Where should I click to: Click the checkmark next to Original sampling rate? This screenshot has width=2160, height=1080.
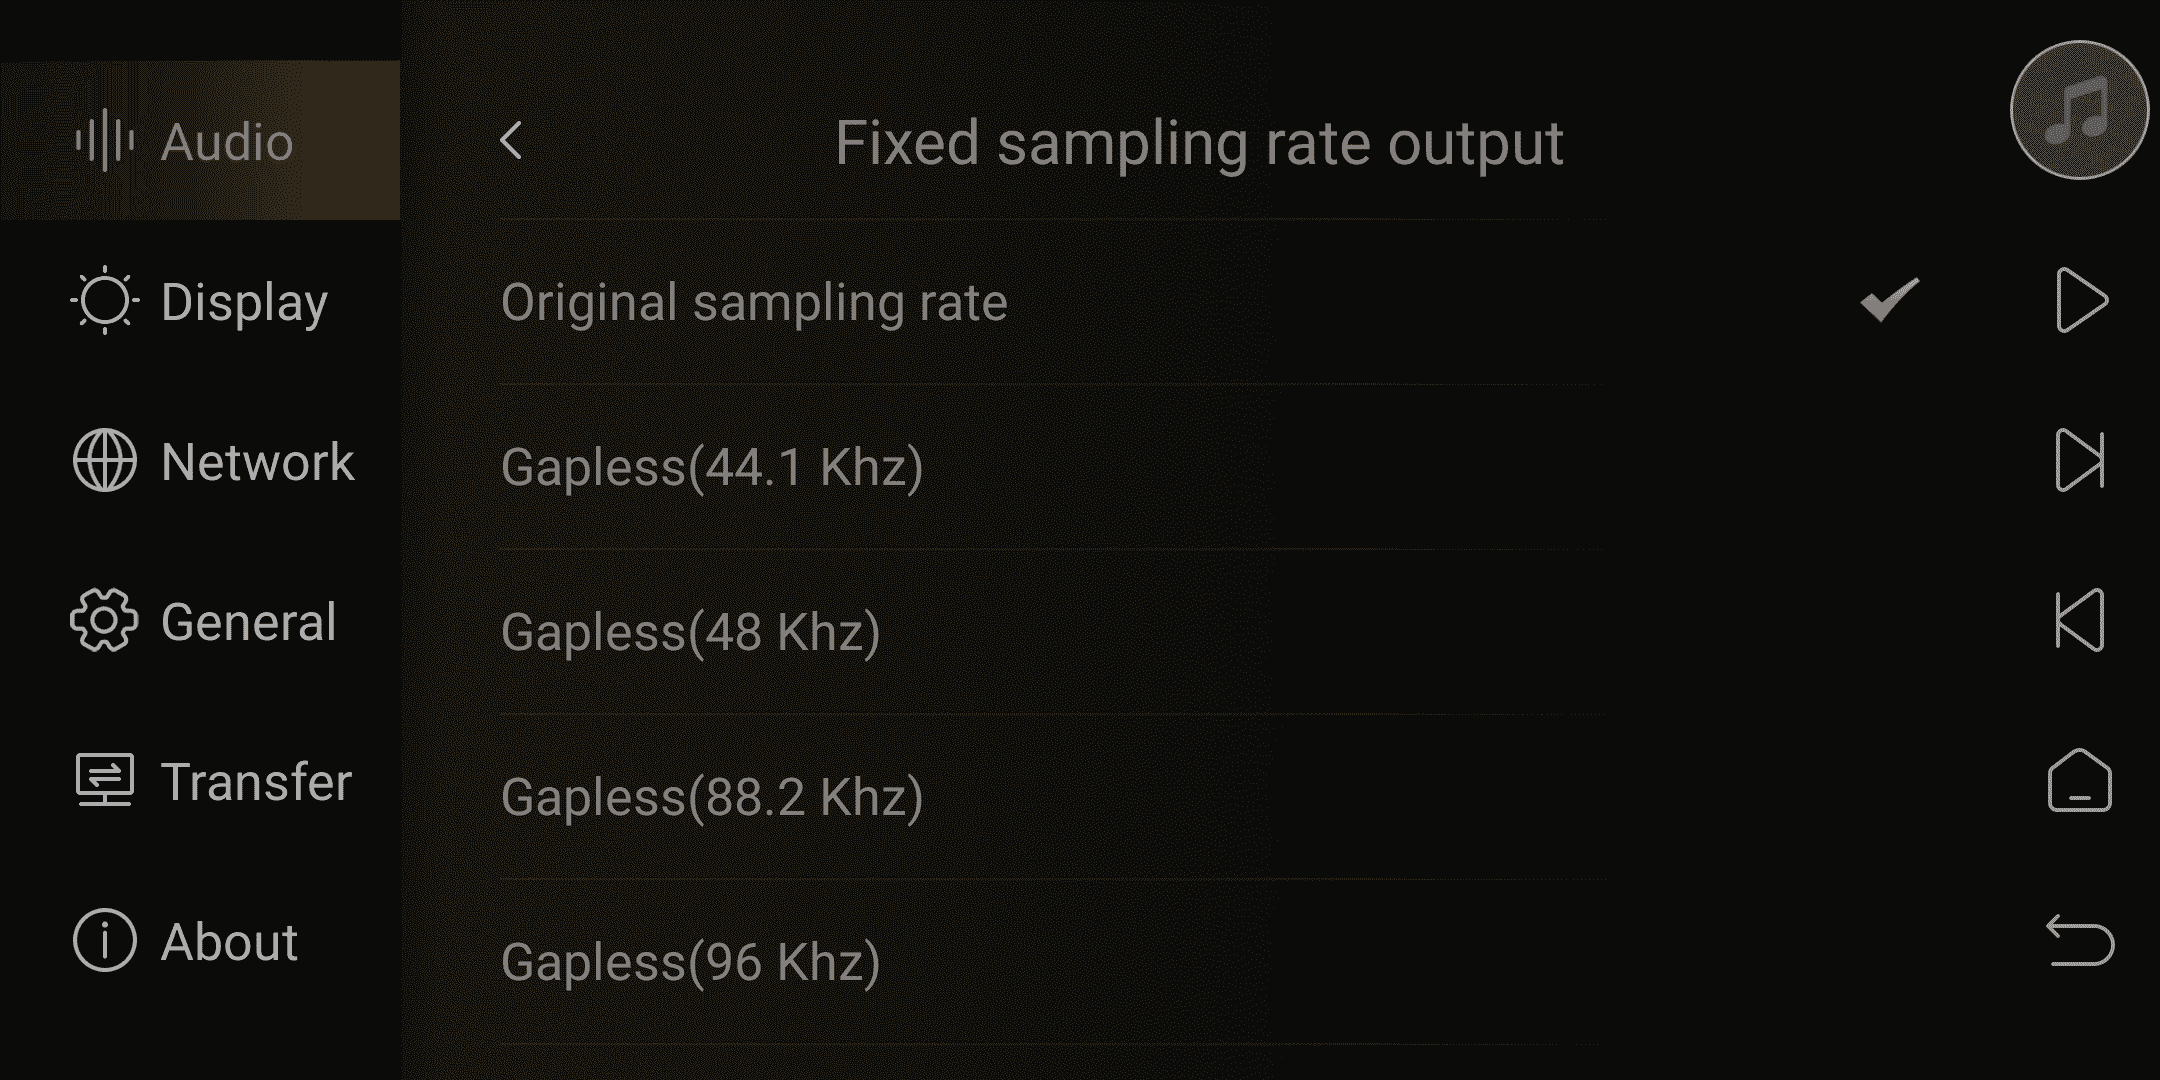[x=1889, y=300]
